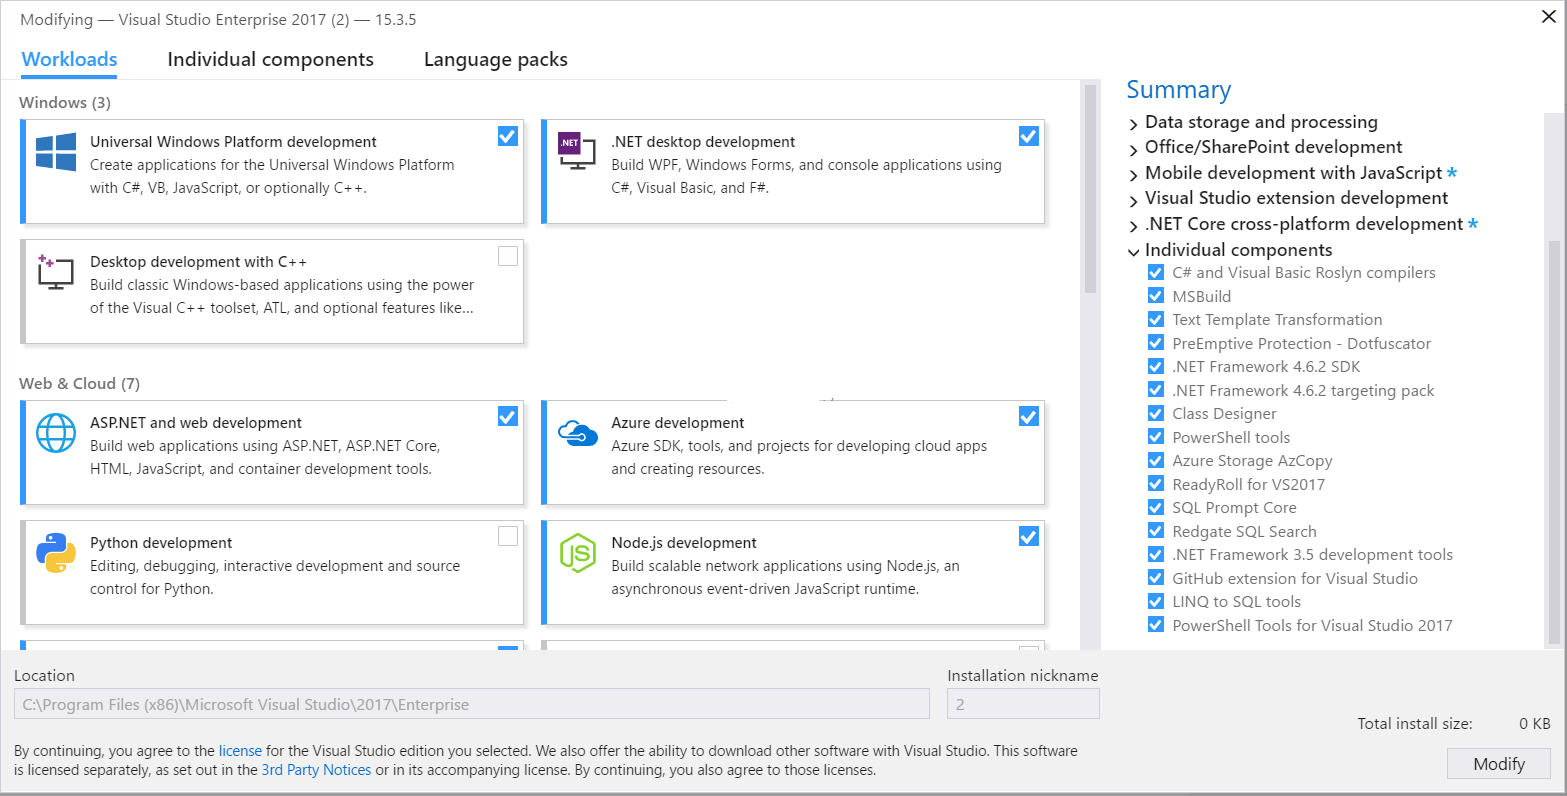
Task: Uncheck .NET Framework 4.6.2 targeting pack
Action: (x=1156, y=390)
